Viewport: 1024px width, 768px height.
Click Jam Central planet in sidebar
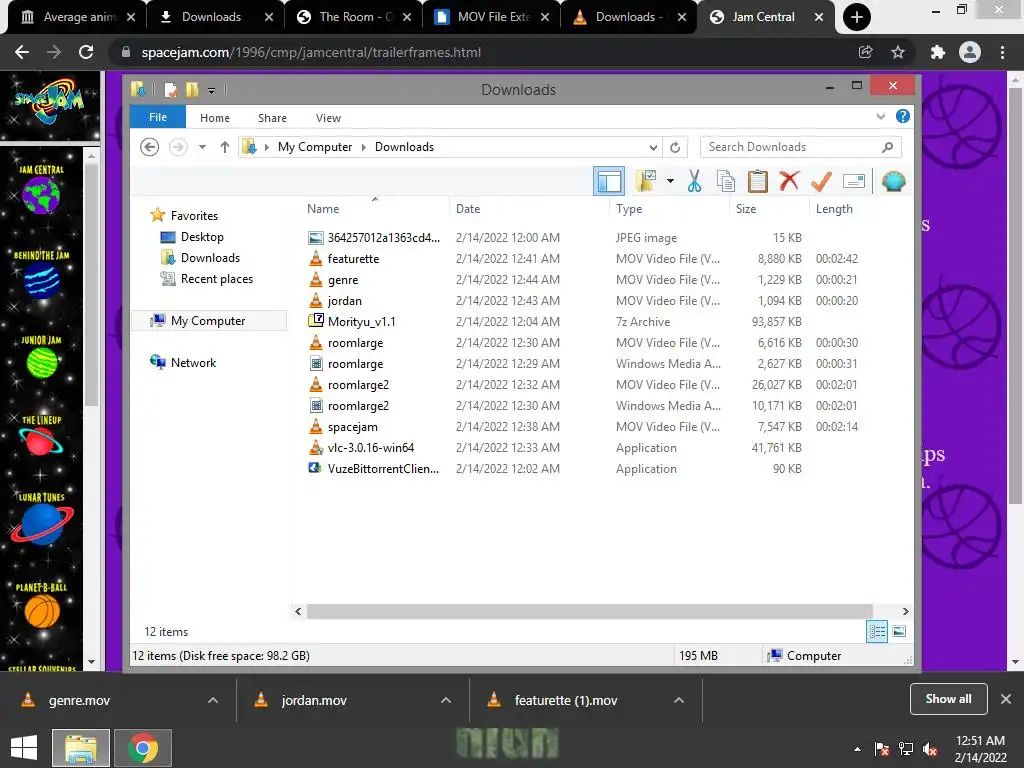[41, 194]
